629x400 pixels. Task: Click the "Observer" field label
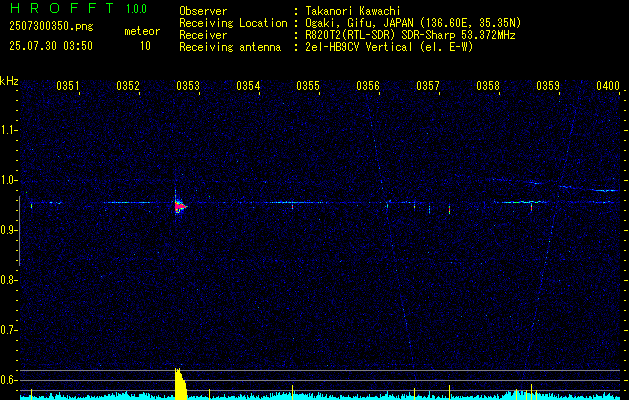point(203,11)
